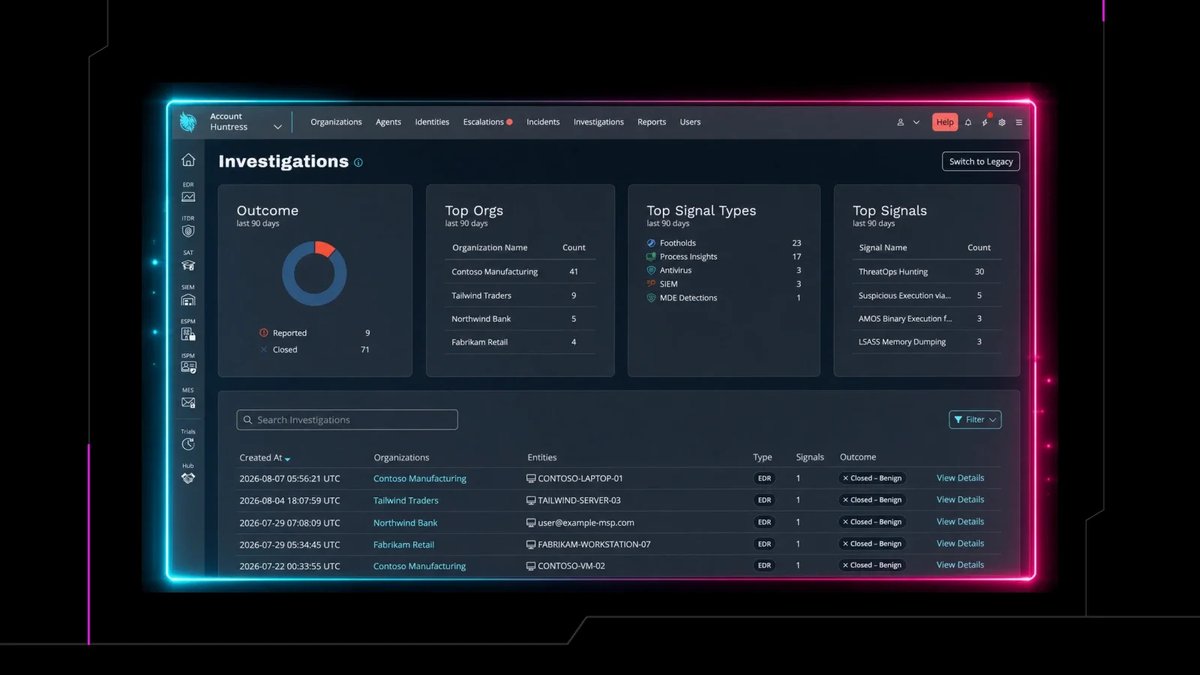The height and width of the screenshot is (675, 1200).
Task: Open Northwind Bank organization link in table
Action: point(405,522)
